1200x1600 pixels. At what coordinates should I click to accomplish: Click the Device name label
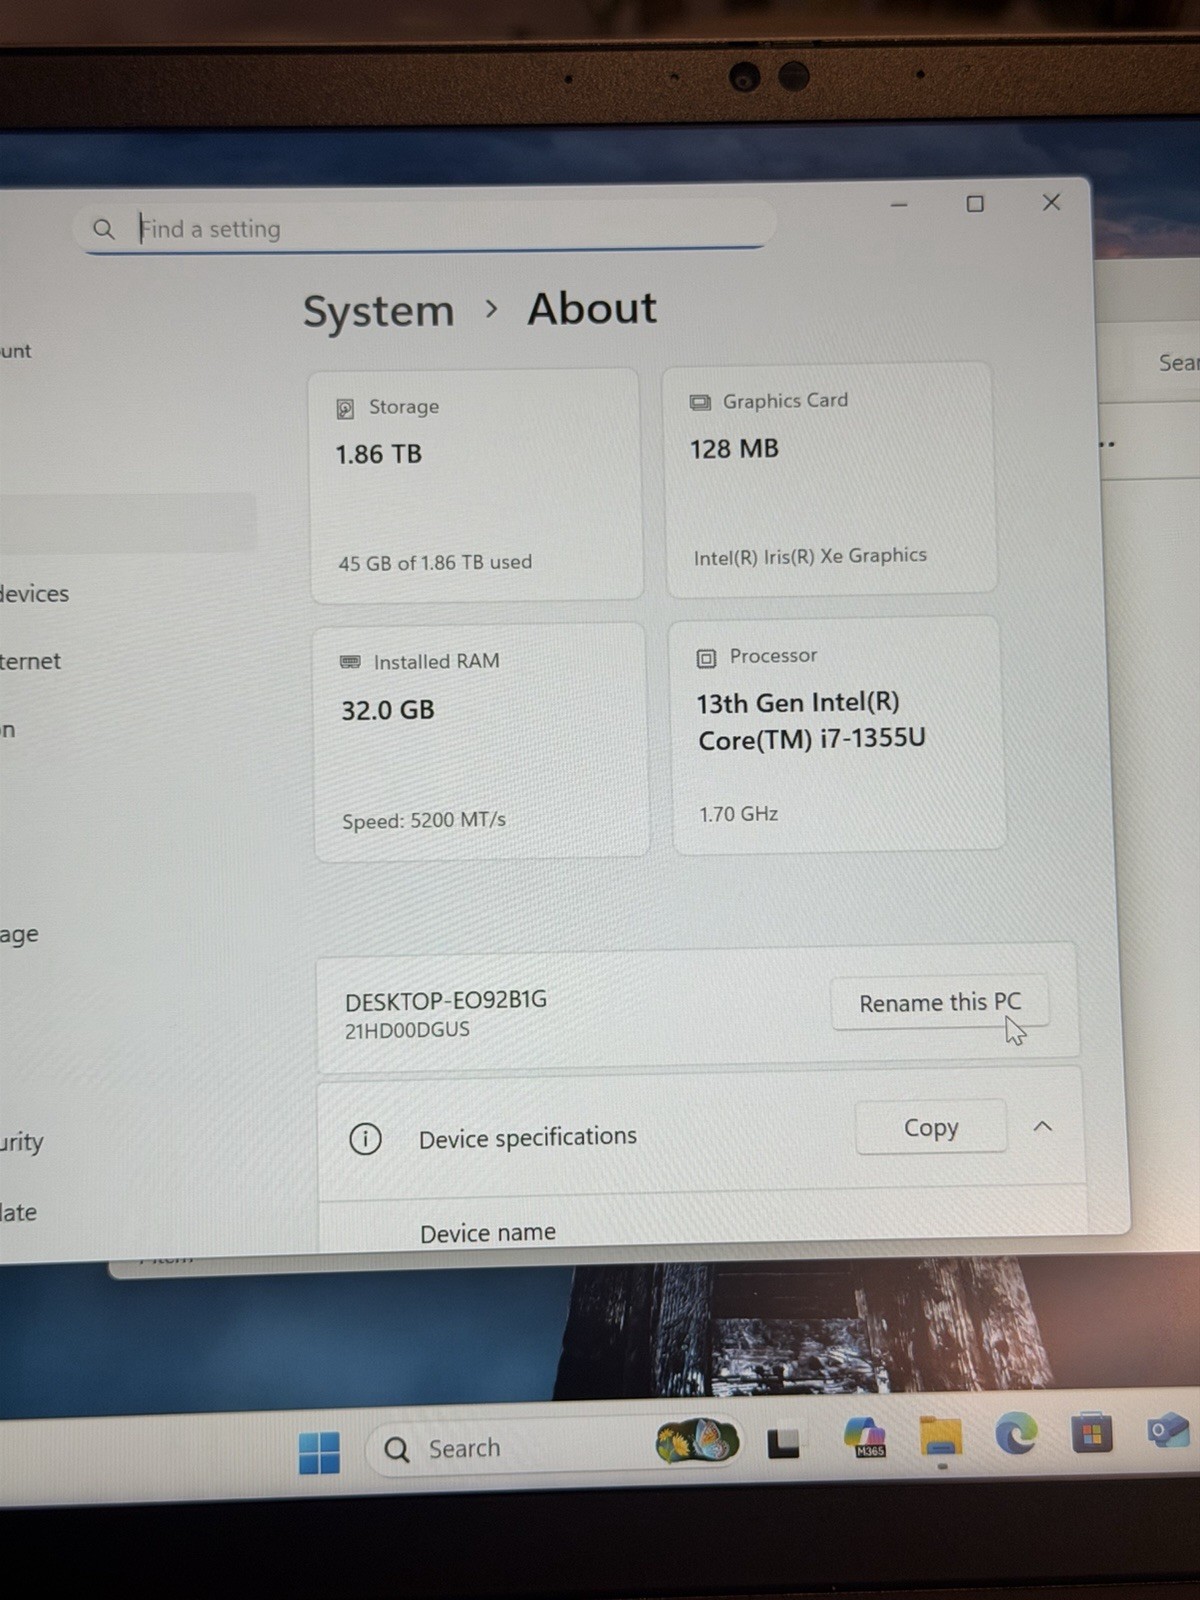point(488,1233)
